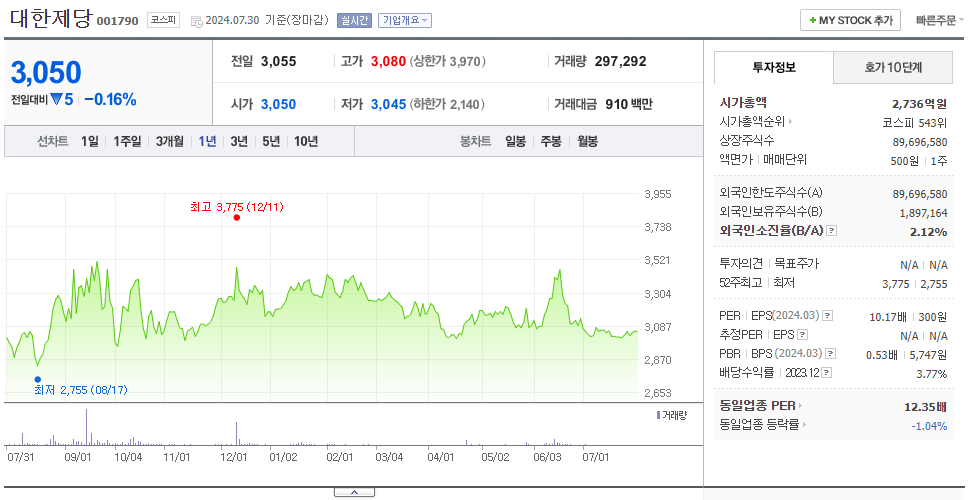Click the help icon next to 외국인소진율(B/A)

(832, 231)
